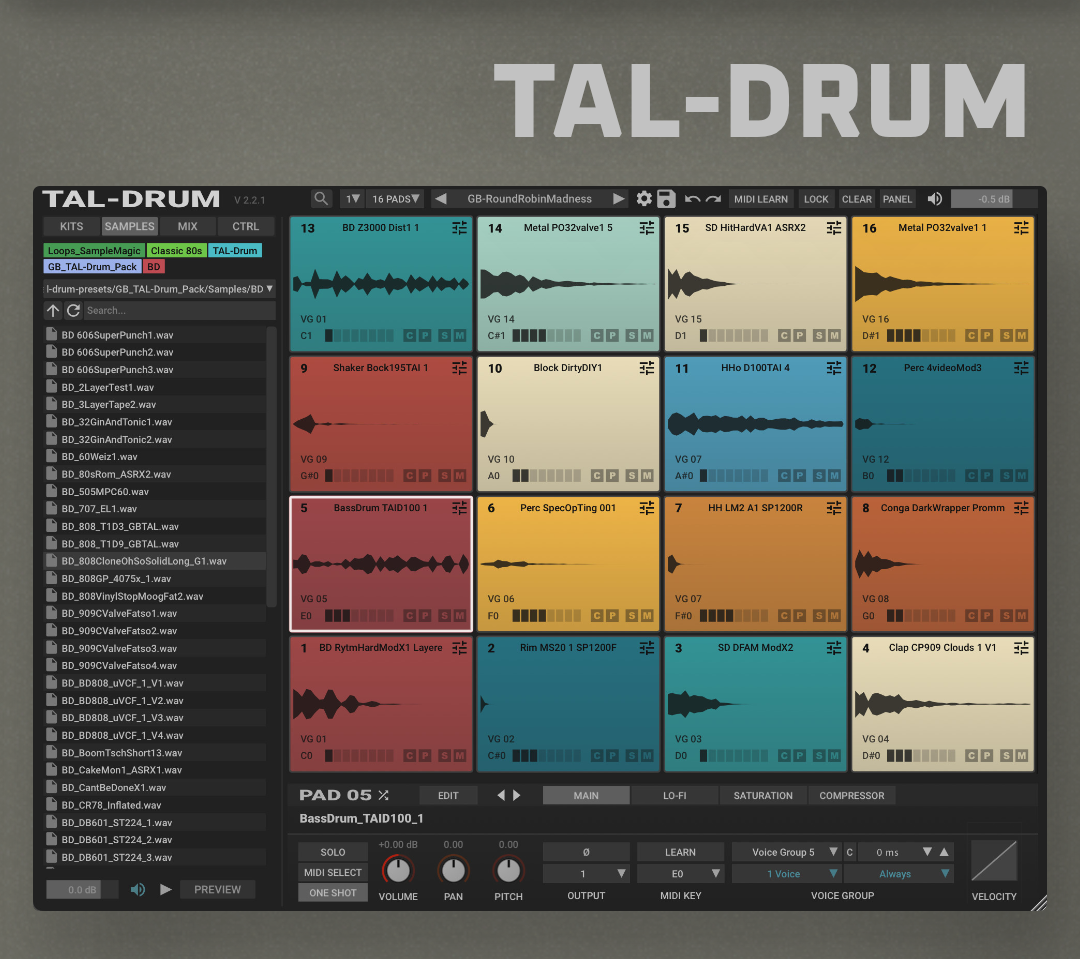
Task: Open pad 1 mixer settings icon
Action: click(x=459, y=648)
